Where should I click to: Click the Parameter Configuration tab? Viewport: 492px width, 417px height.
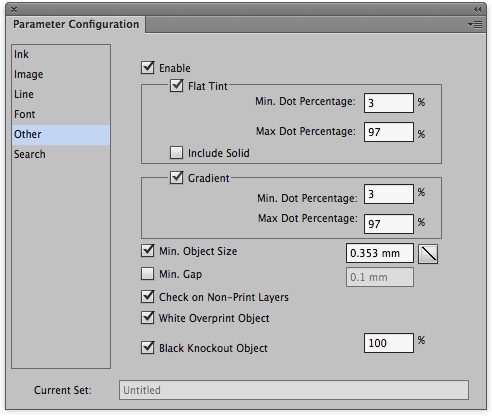pos(76,24)
